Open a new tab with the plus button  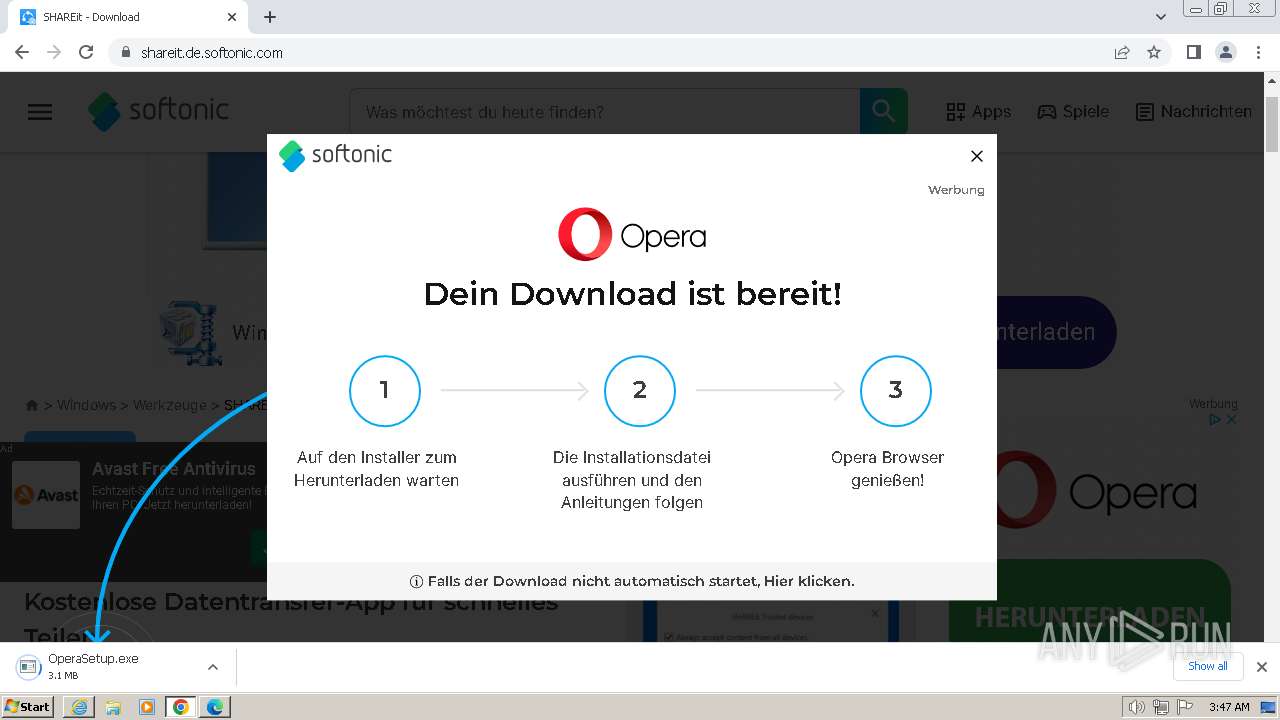pyautogui.click(x=270, y=17)
